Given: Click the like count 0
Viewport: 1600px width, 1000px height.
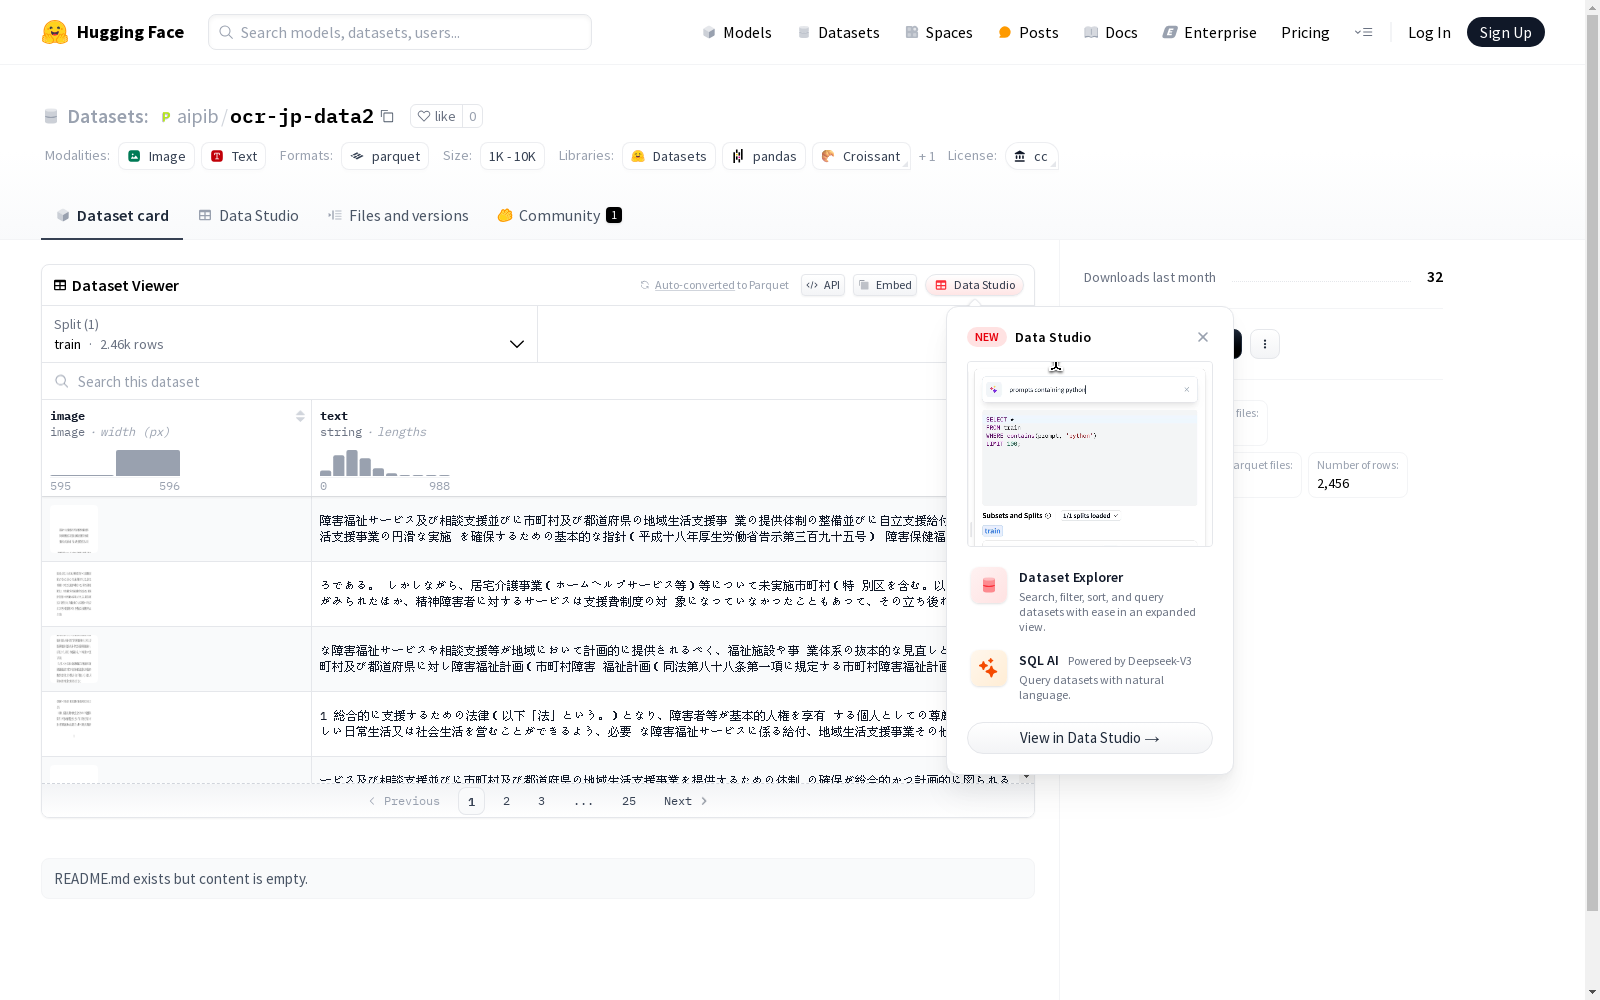Looking at the screenshot, I should pos(473,116).
